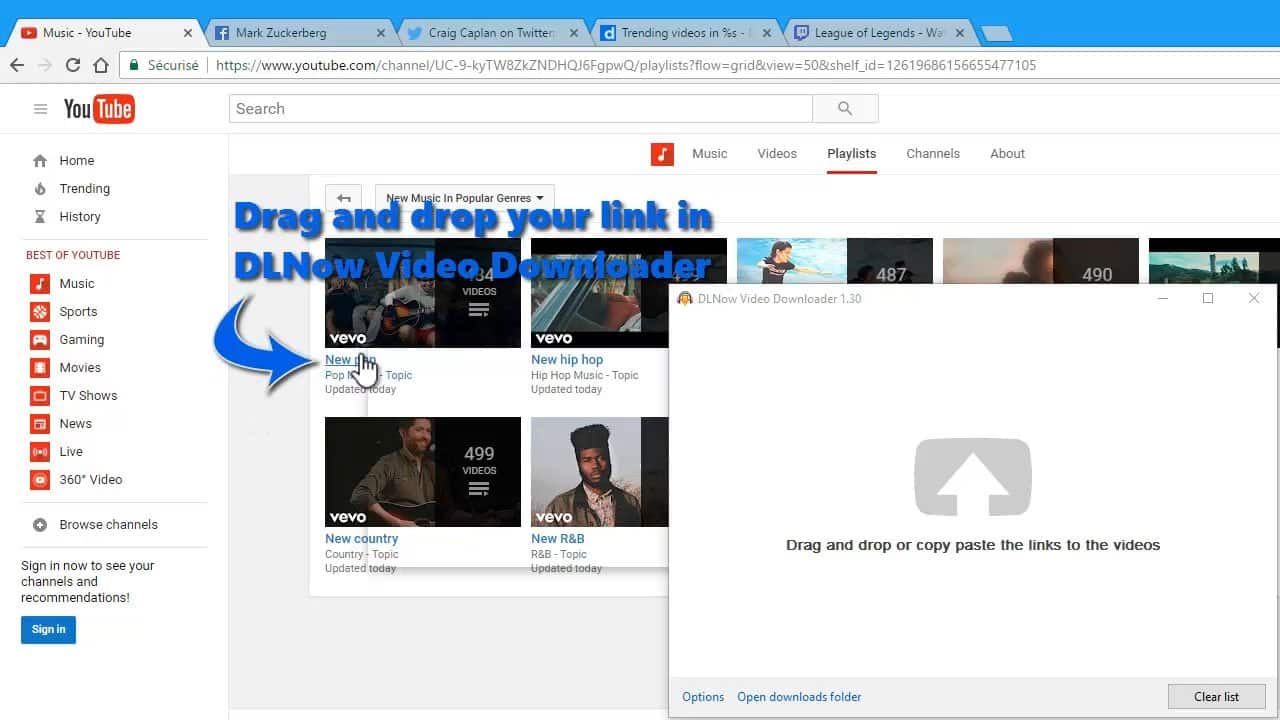Open the playlist thumbnail with 487 videos

pyautogui.click(x=834, y=261)
